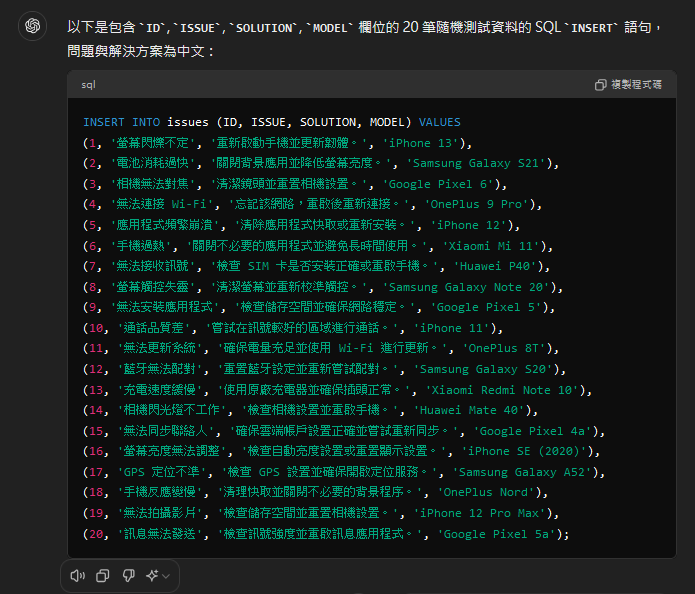Click 'Google Pixel 6' in row 3
Image resolution: width=695 pixels, height=594 pixels.
click(438, 184)
